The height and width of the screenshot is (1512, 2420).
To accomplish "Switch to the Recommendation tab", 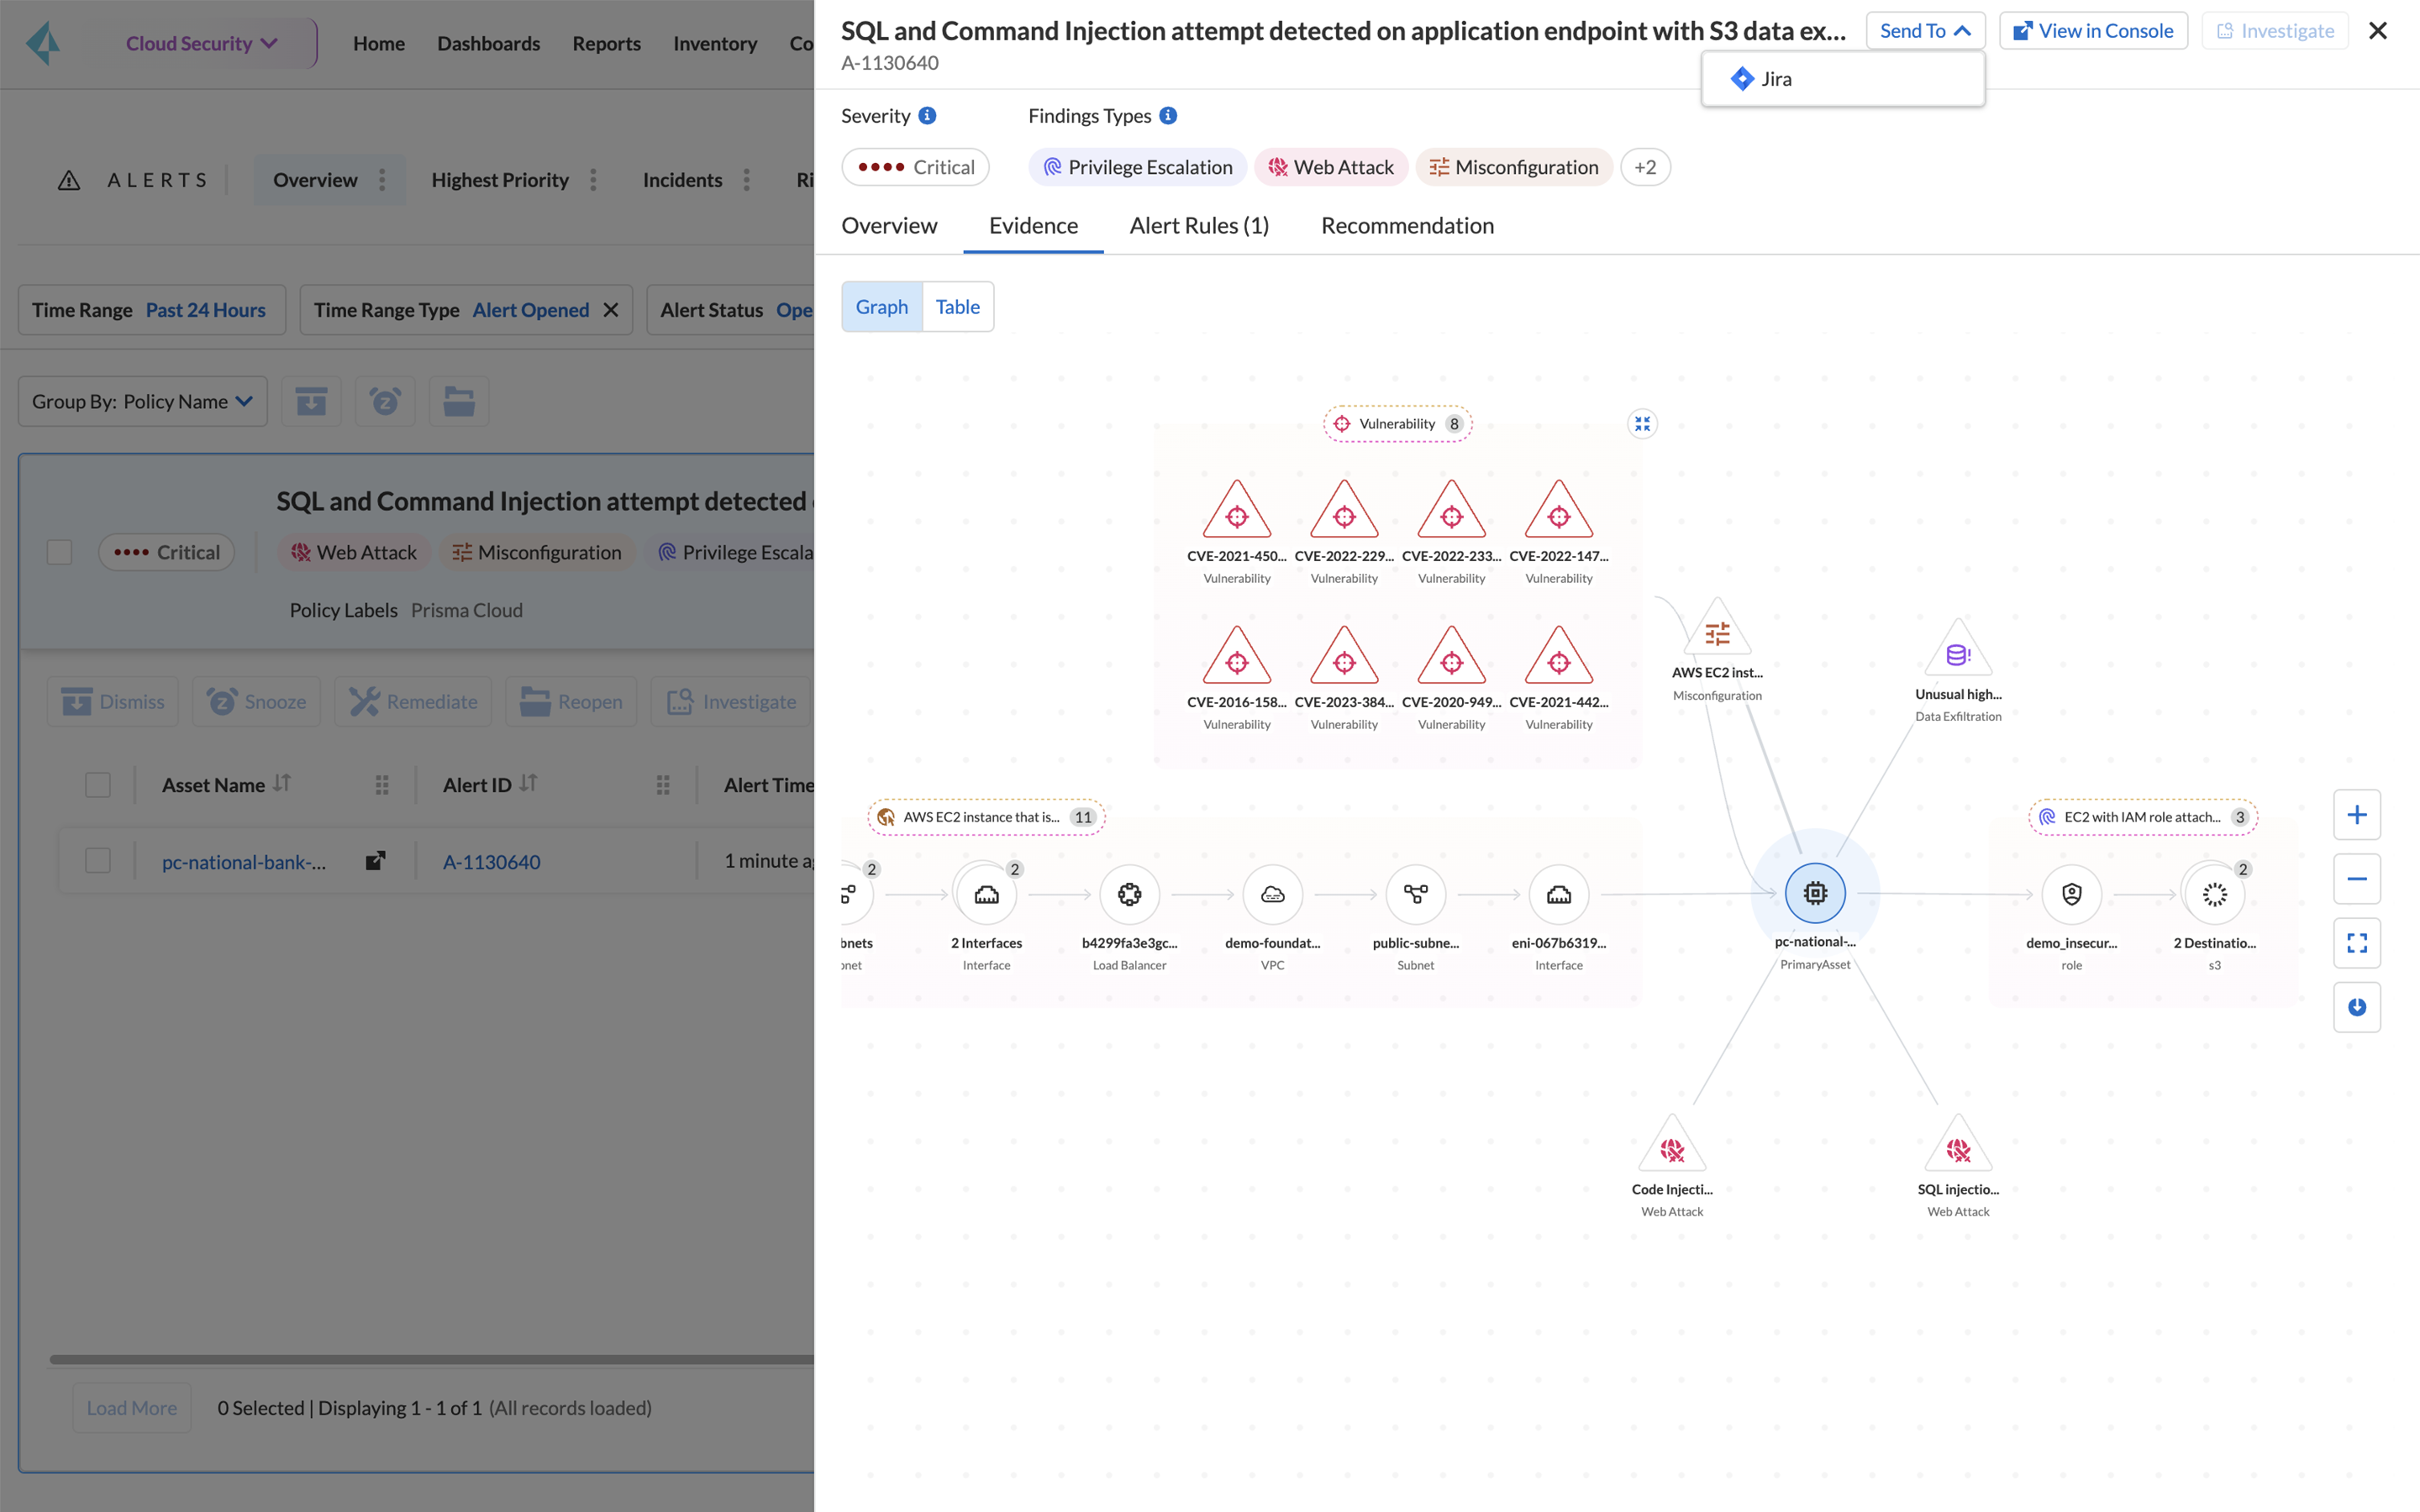I will click(1407, 226).
